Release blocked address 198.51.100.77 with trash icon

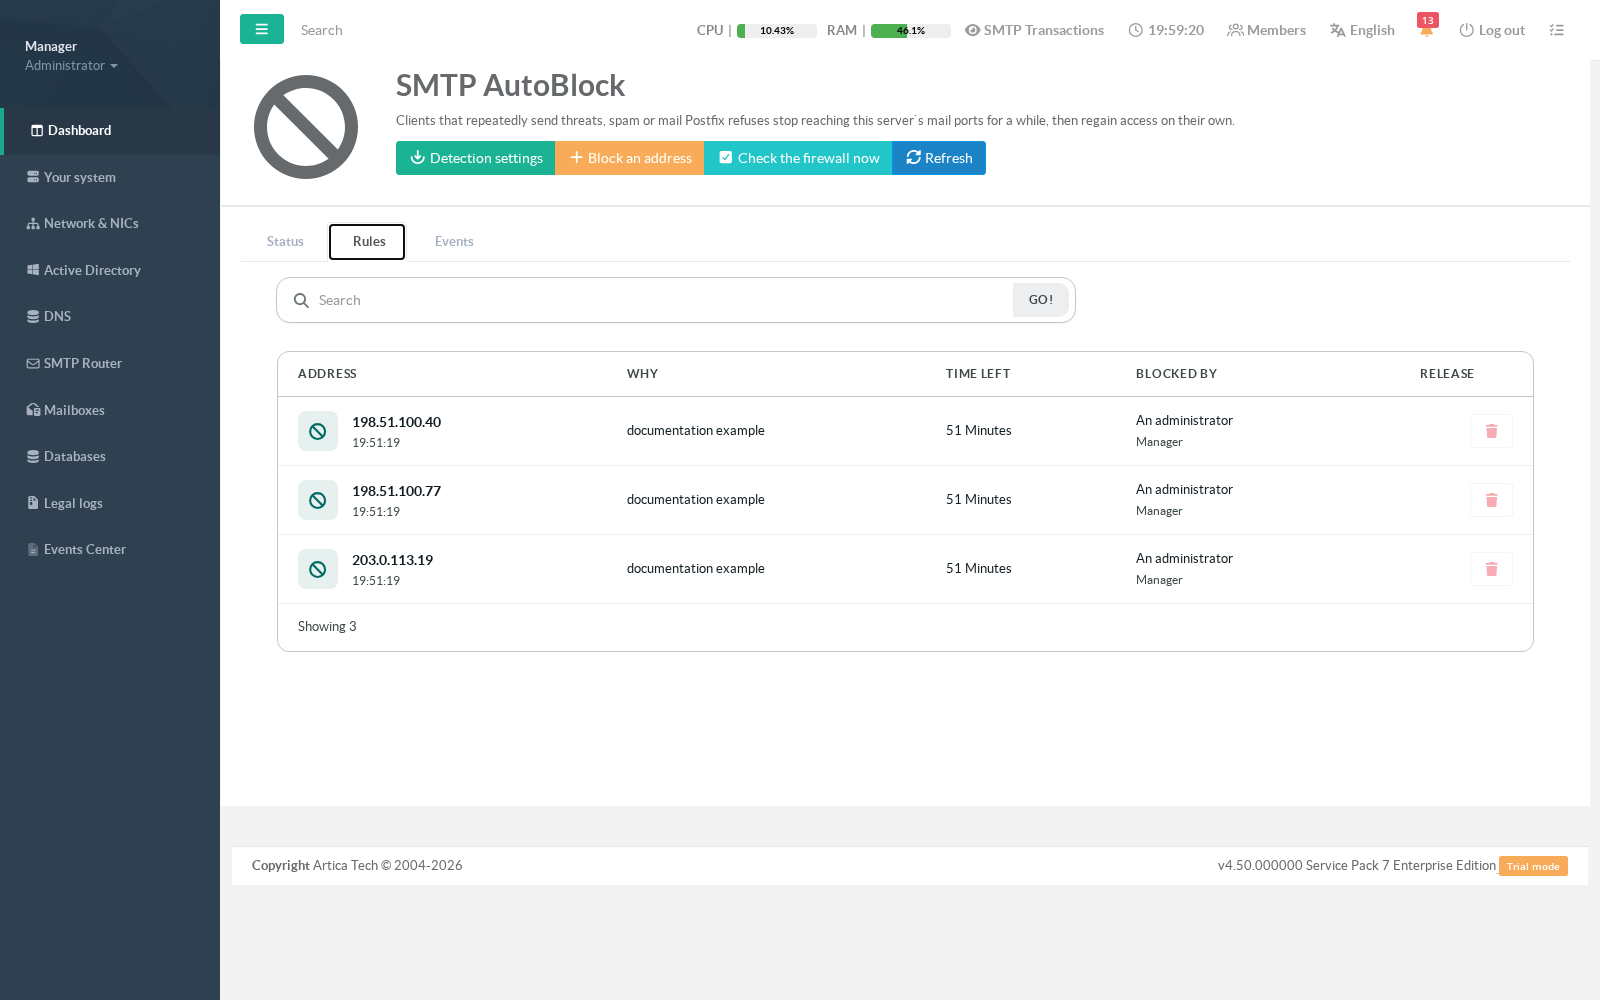pyautogui.click(x=1491, y=500)
